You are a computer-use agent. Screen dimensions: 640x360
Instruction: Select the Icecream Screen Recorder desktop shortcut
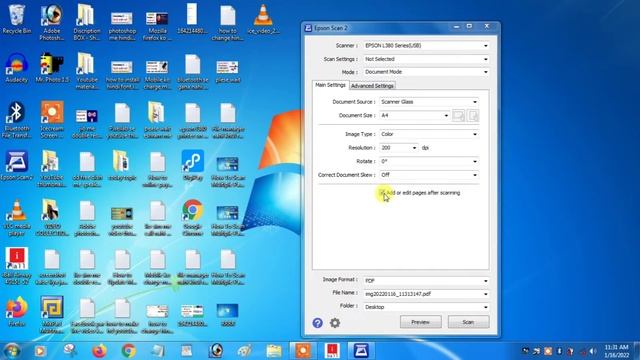pyautogui.click(x=52, y=120)
